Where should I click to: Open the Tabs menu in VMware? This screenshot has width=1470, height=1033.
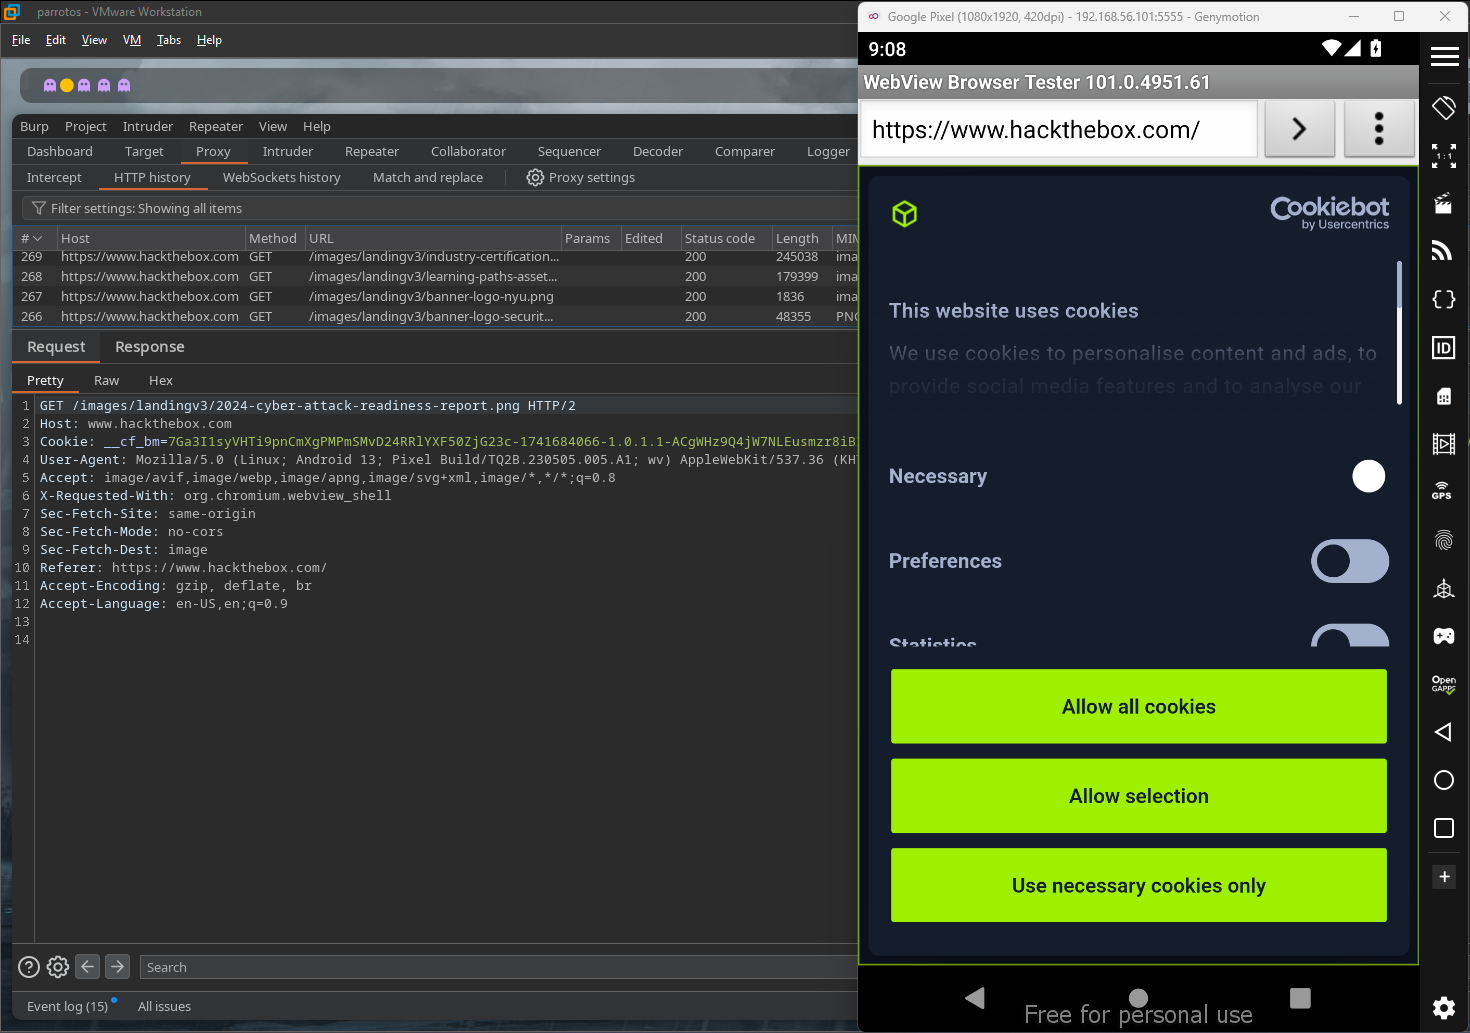169,40
